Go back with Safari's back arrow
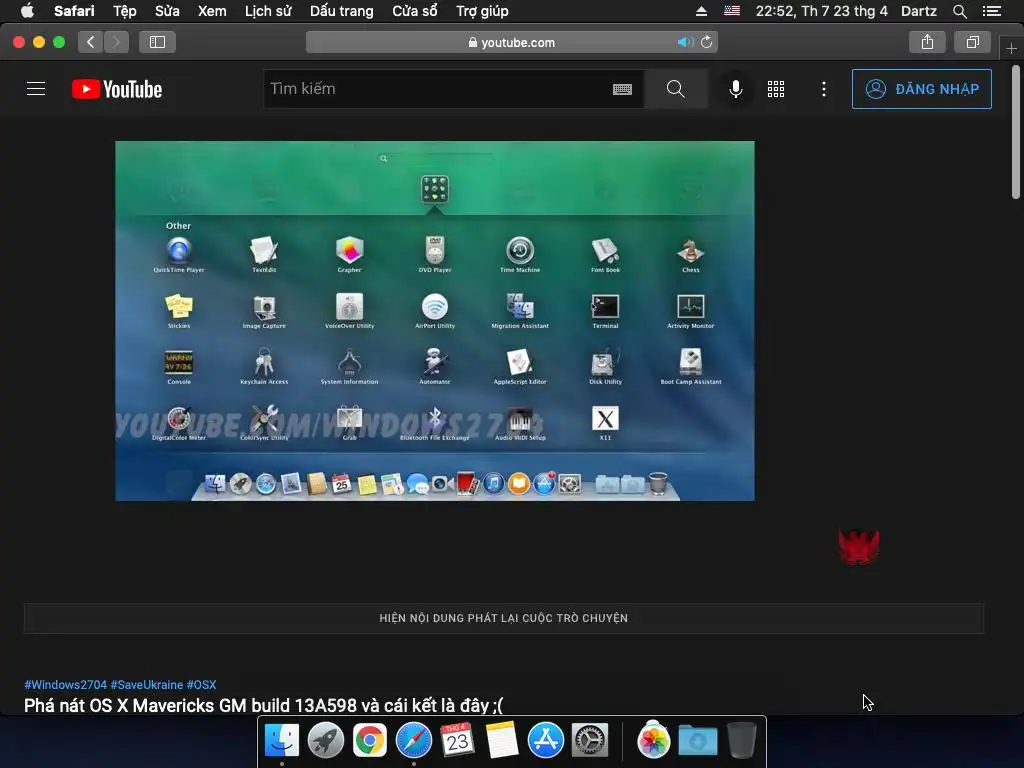Viewport: 1024px width, 768px height. tap(91, 42)
